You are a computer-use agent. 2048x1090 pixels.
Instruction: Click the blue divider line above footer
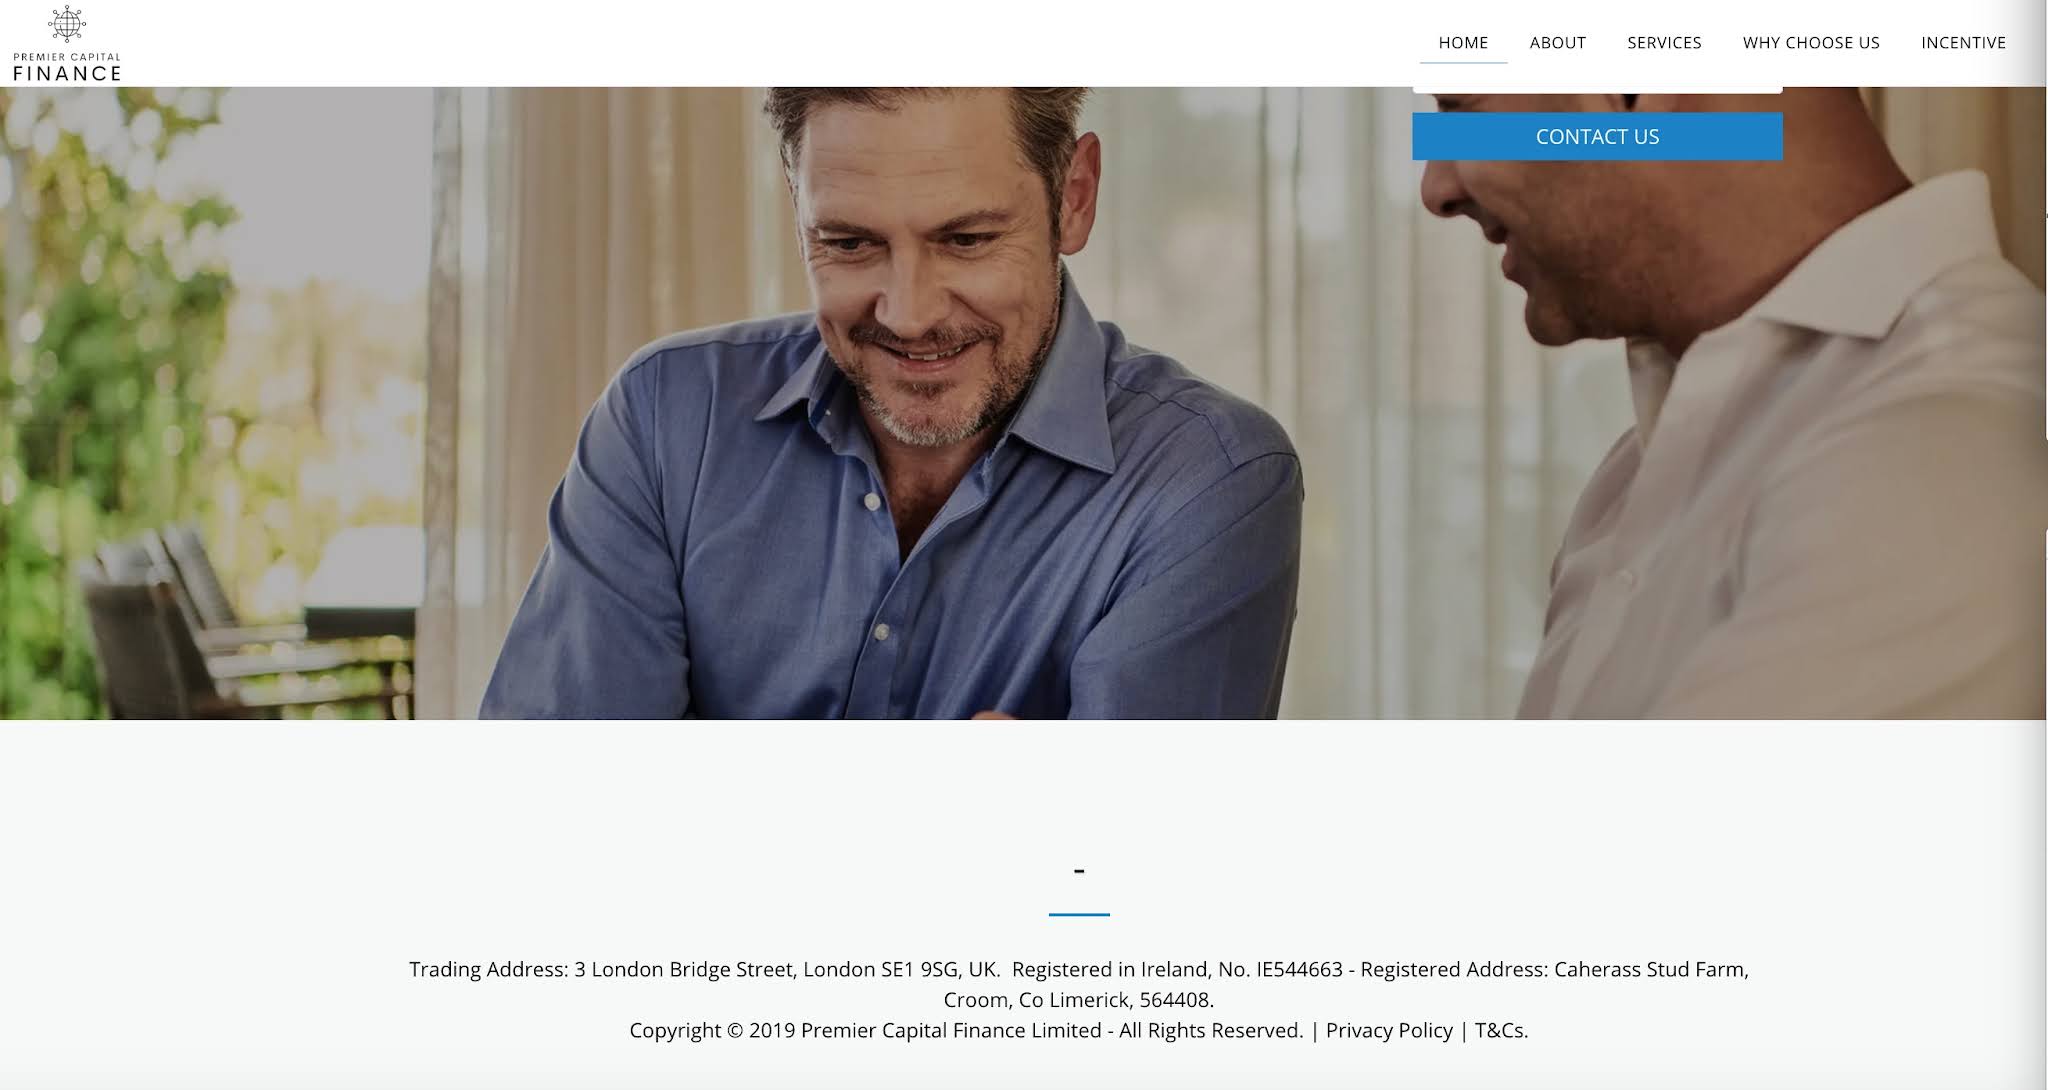pos(1079,914)
